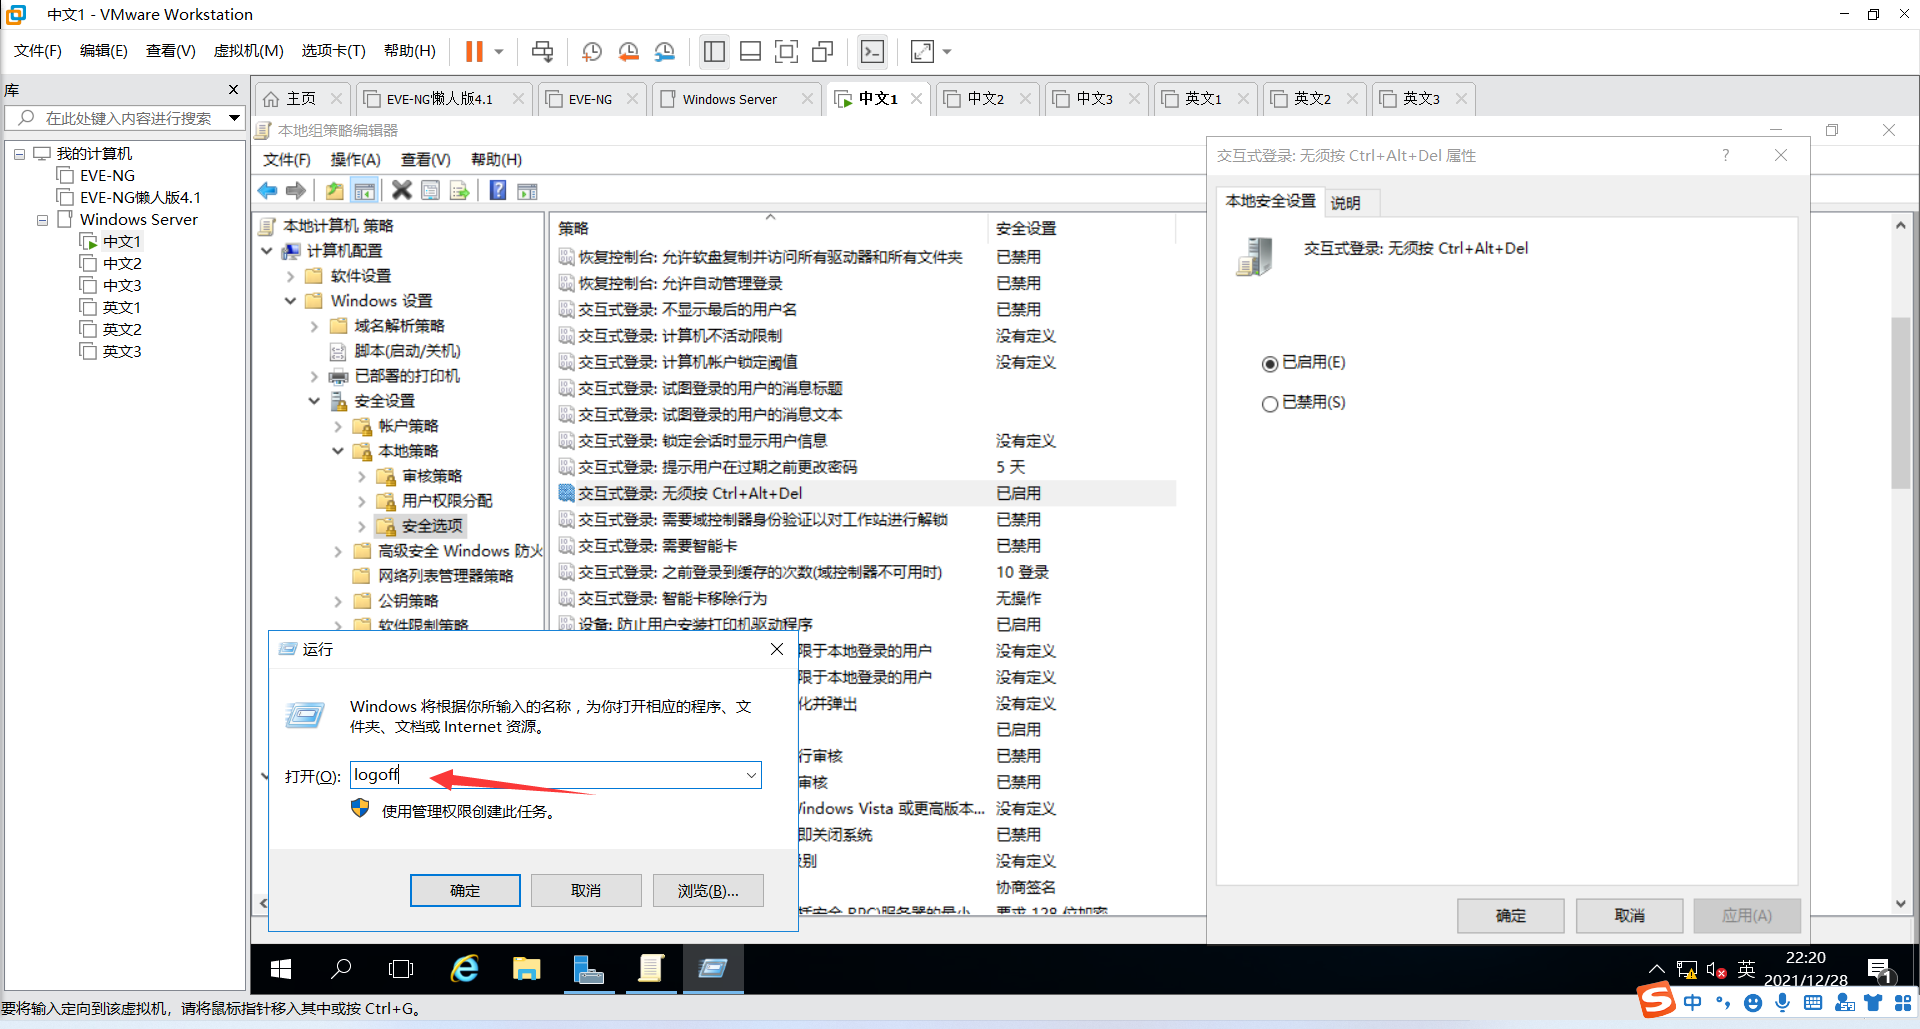
Task: Click the 浏览(B) button in the Run dialog
Action: point(707,890)
